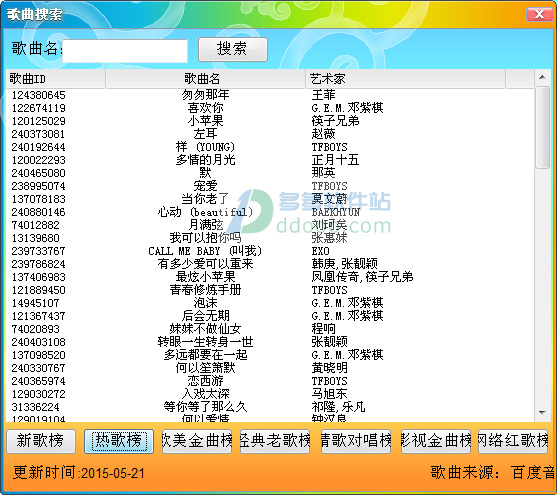Switch to the 热歌榜 chart

(119, 441)
